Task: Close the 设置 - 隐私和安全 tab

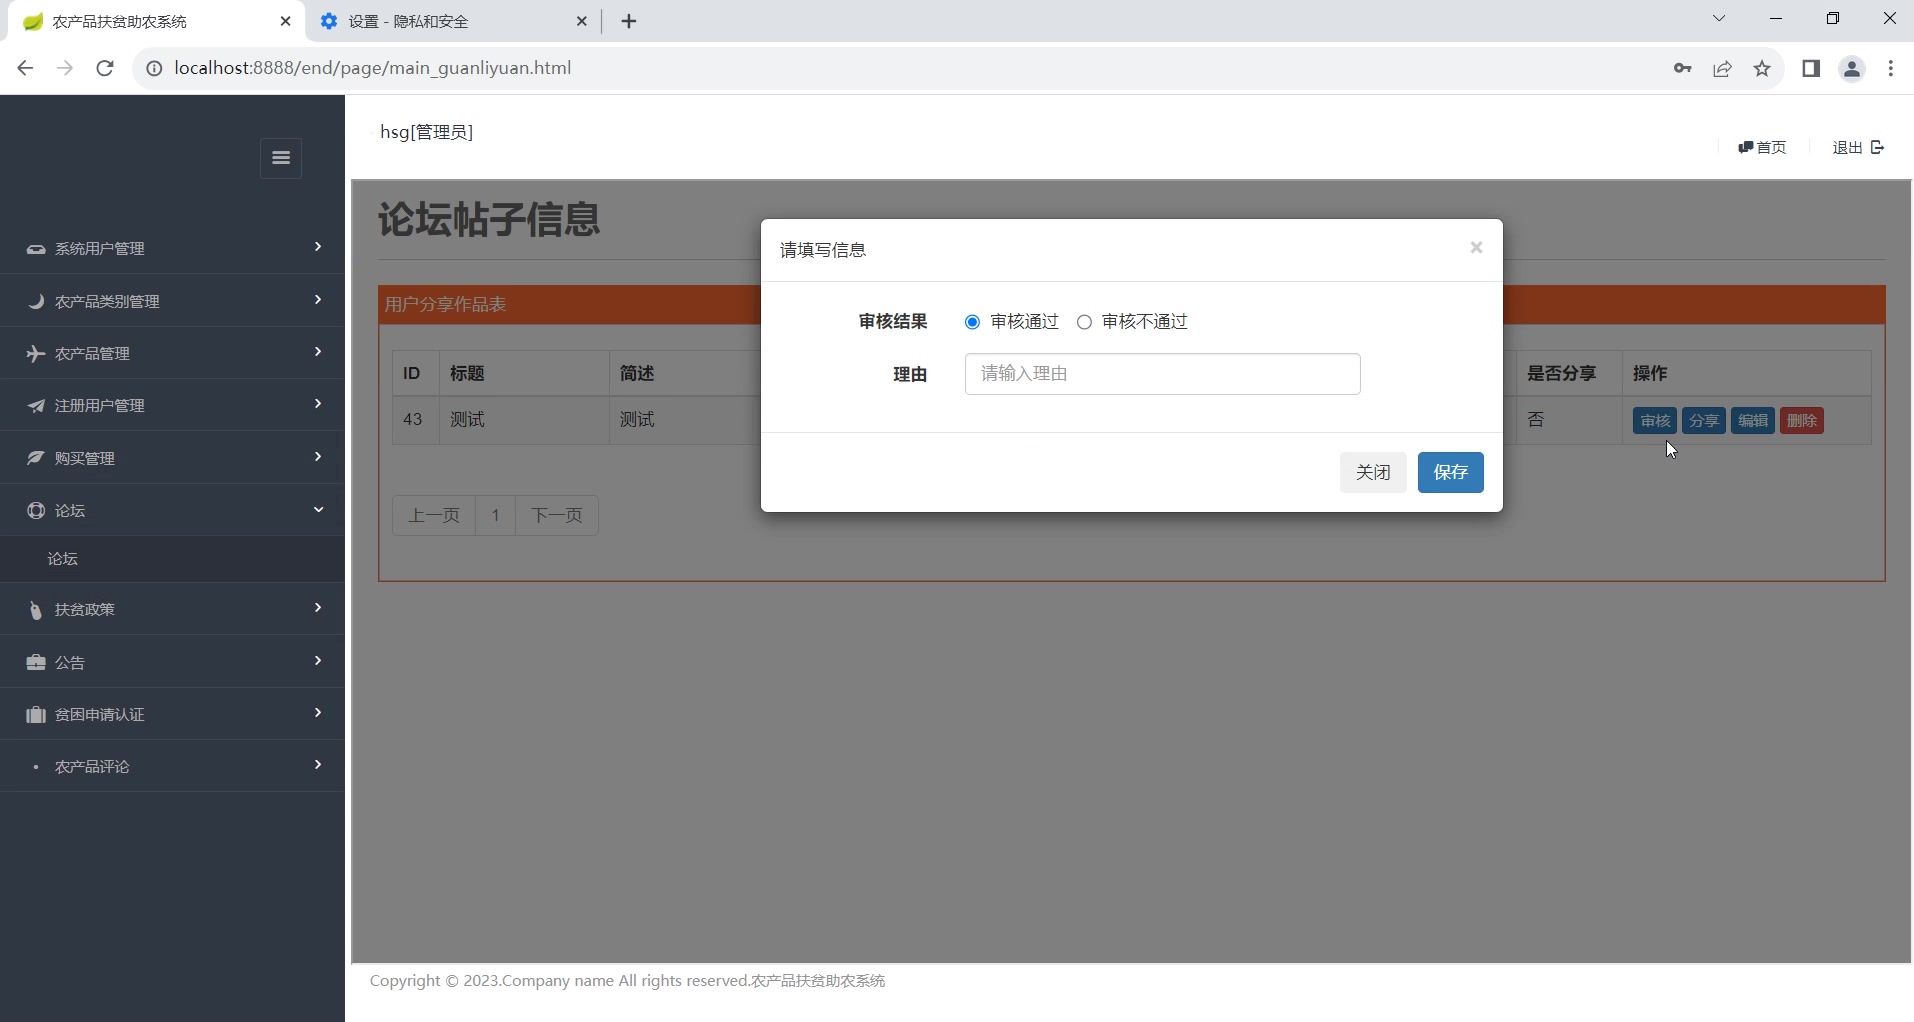Action: point(582,21)
